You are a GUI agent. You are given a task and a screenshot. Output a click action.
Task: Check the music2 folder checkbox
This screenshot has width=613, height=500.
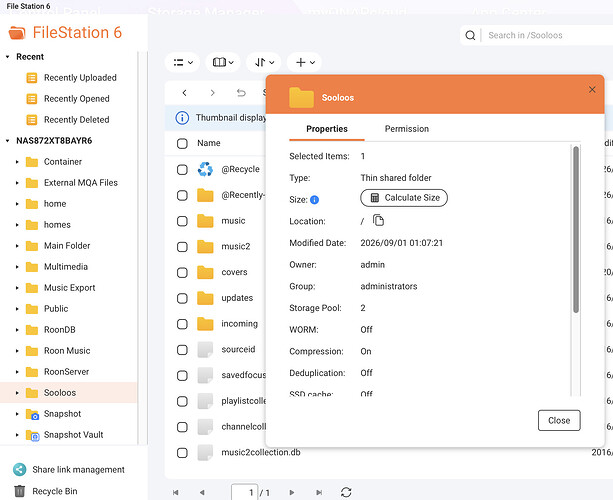pyautogui.click(x=182, y=247)
